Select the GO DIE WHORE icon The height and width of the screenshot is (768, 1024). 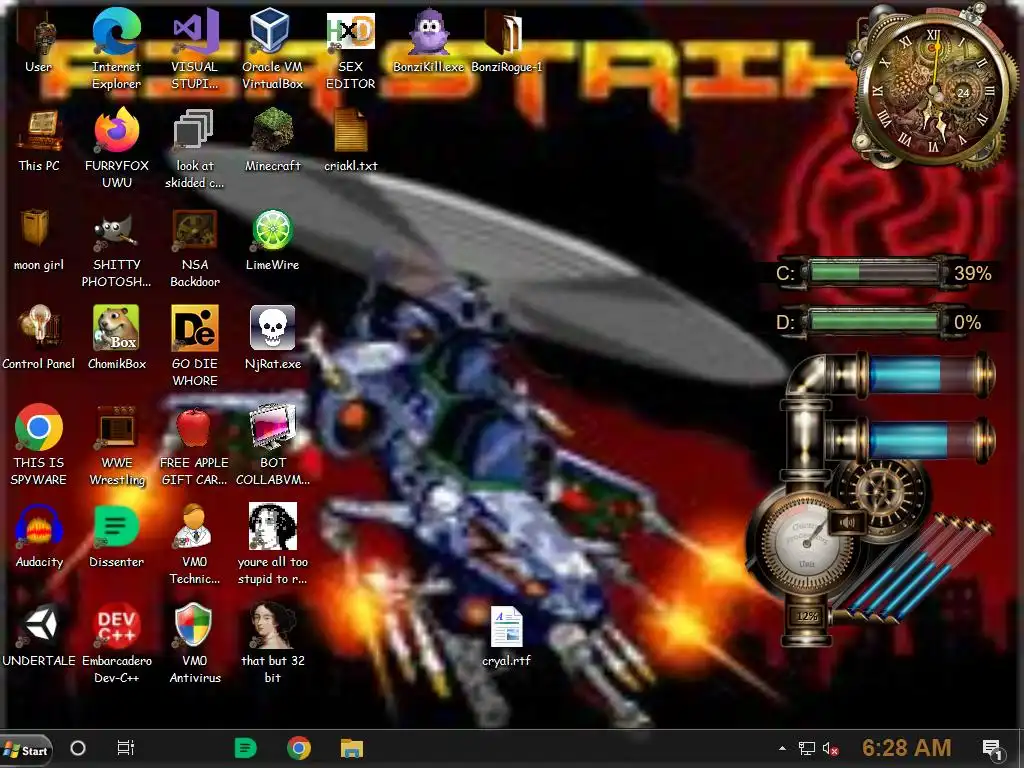click(x=195, y=346)
